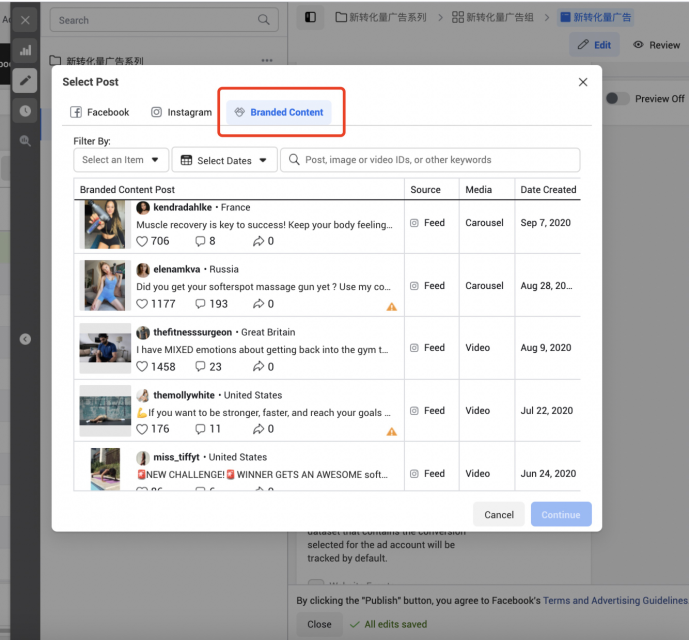The height and width of the screenshot is (640, 689).
Task: Select thefitnesssurgeon video thumbnail
Action: tap(105, 348)
